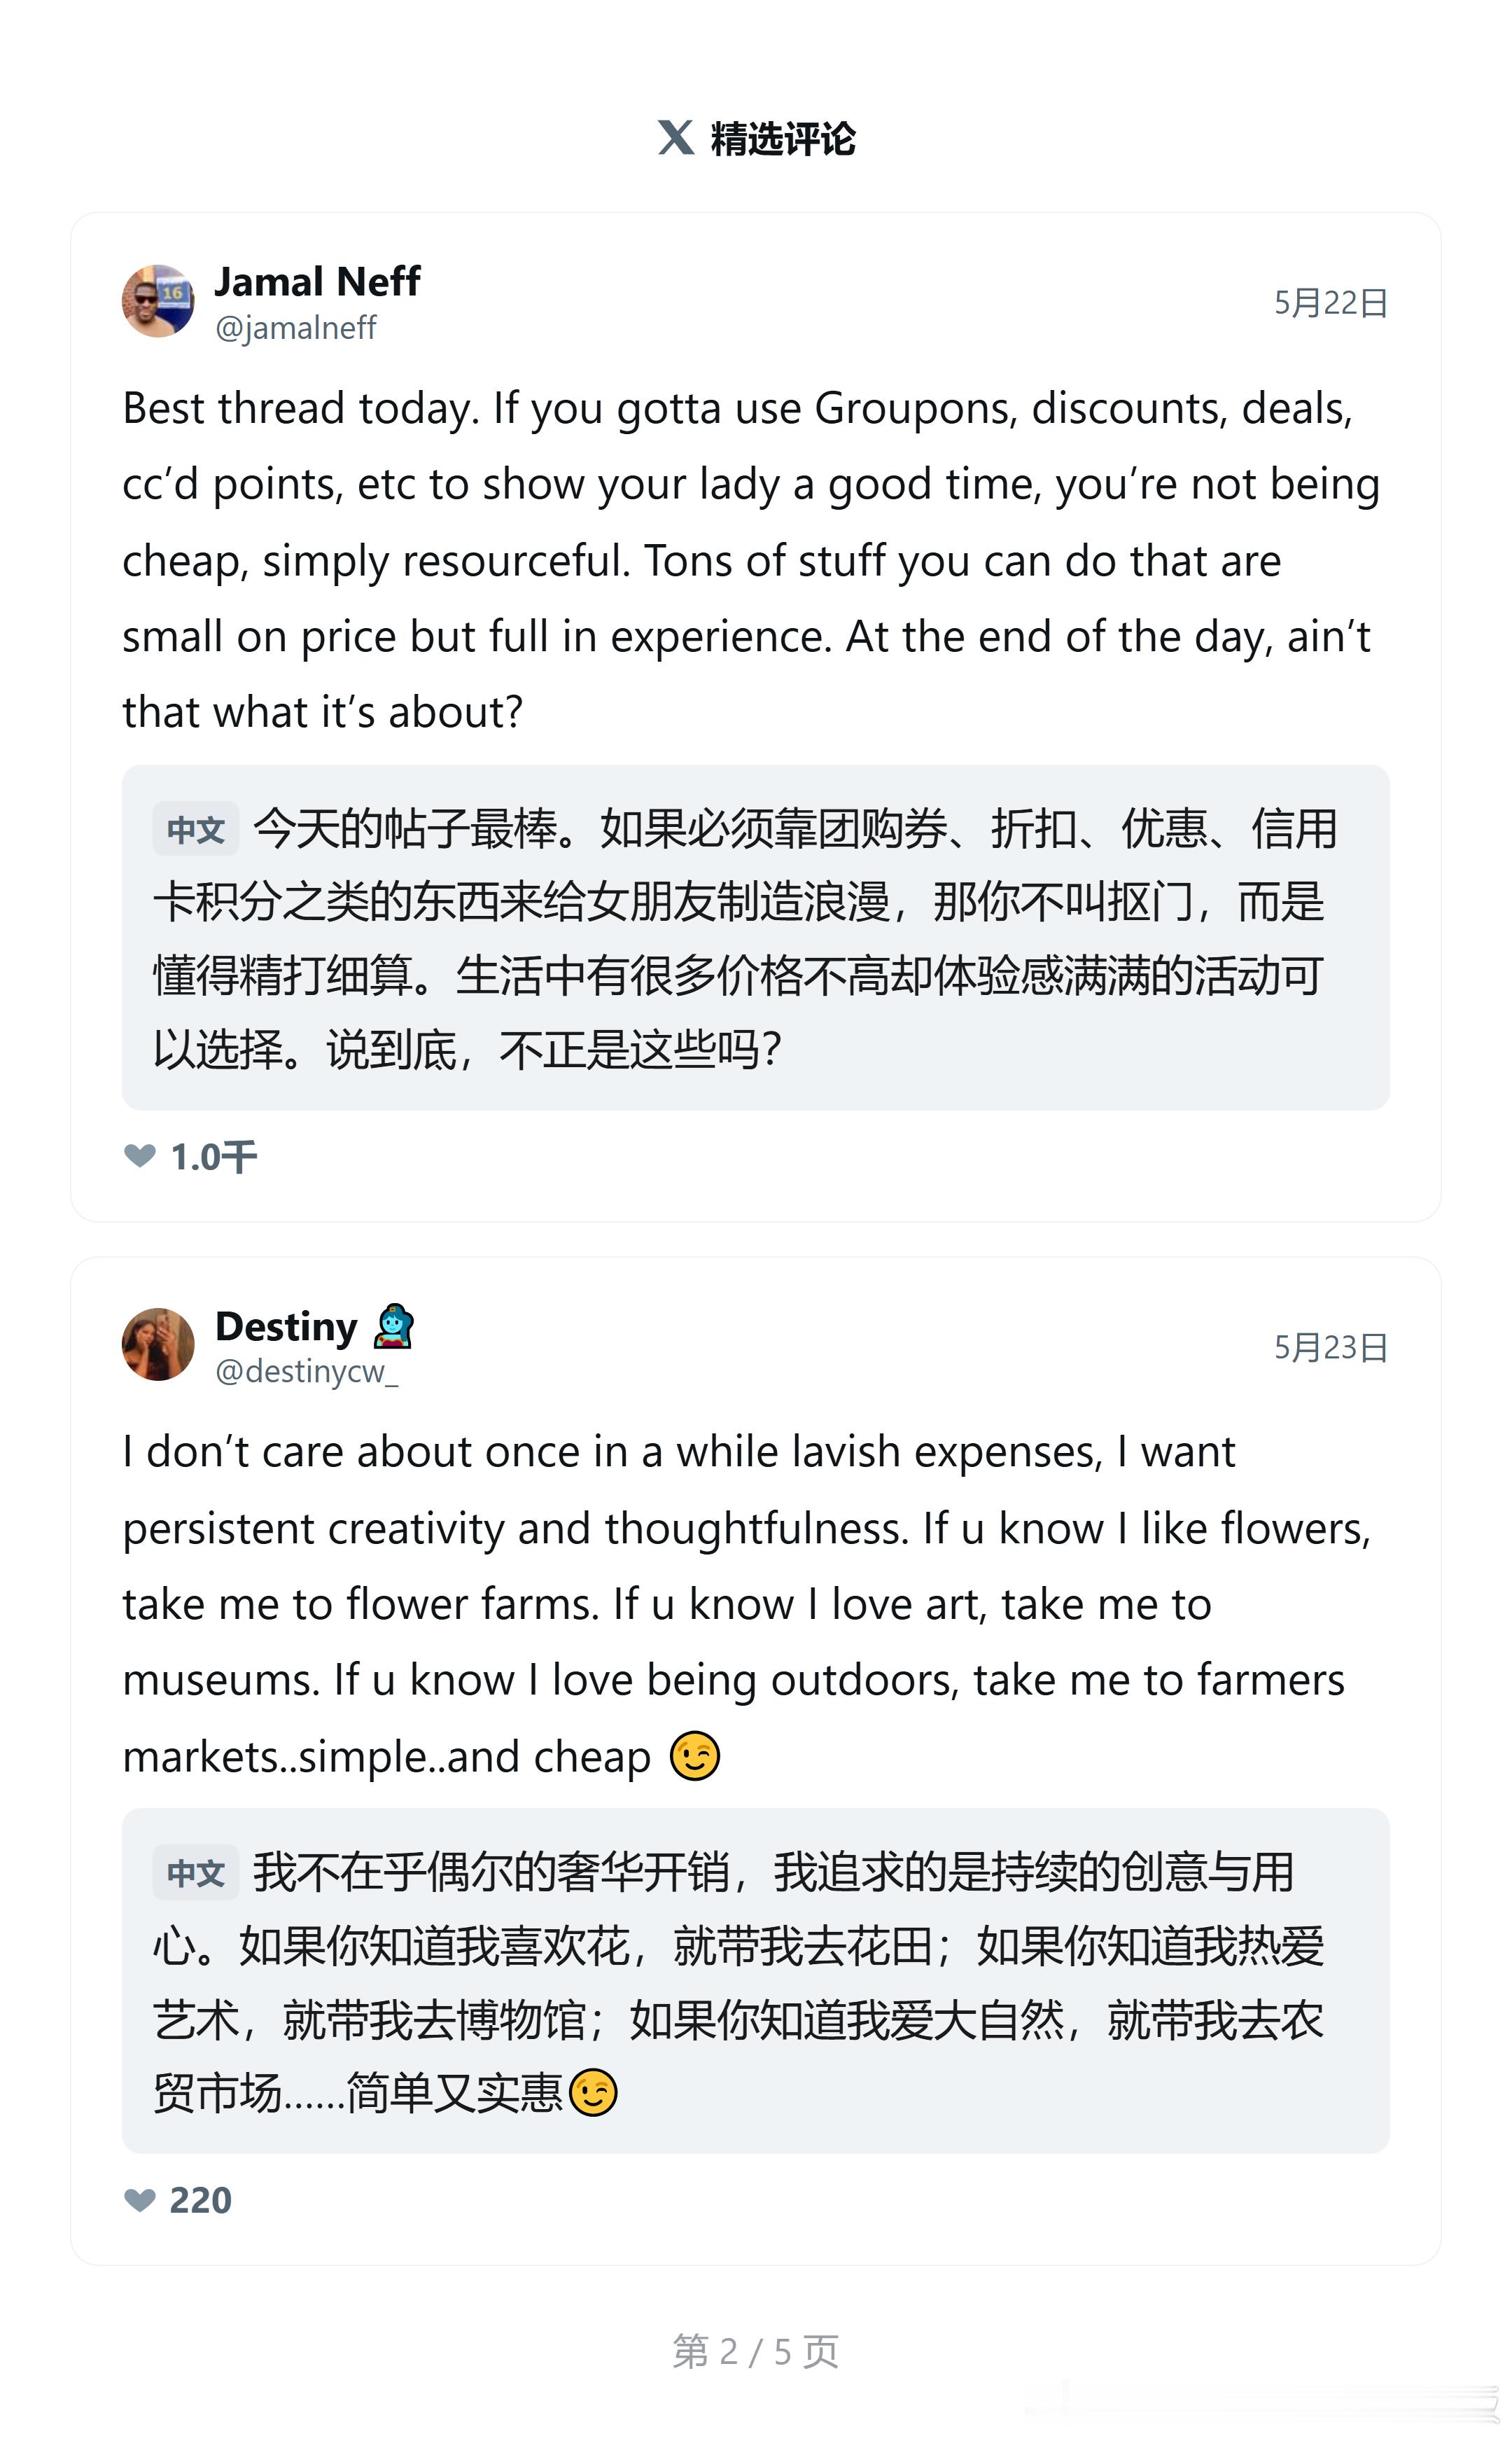Click winking emoji in Destiny's English text

(695, 1756)
